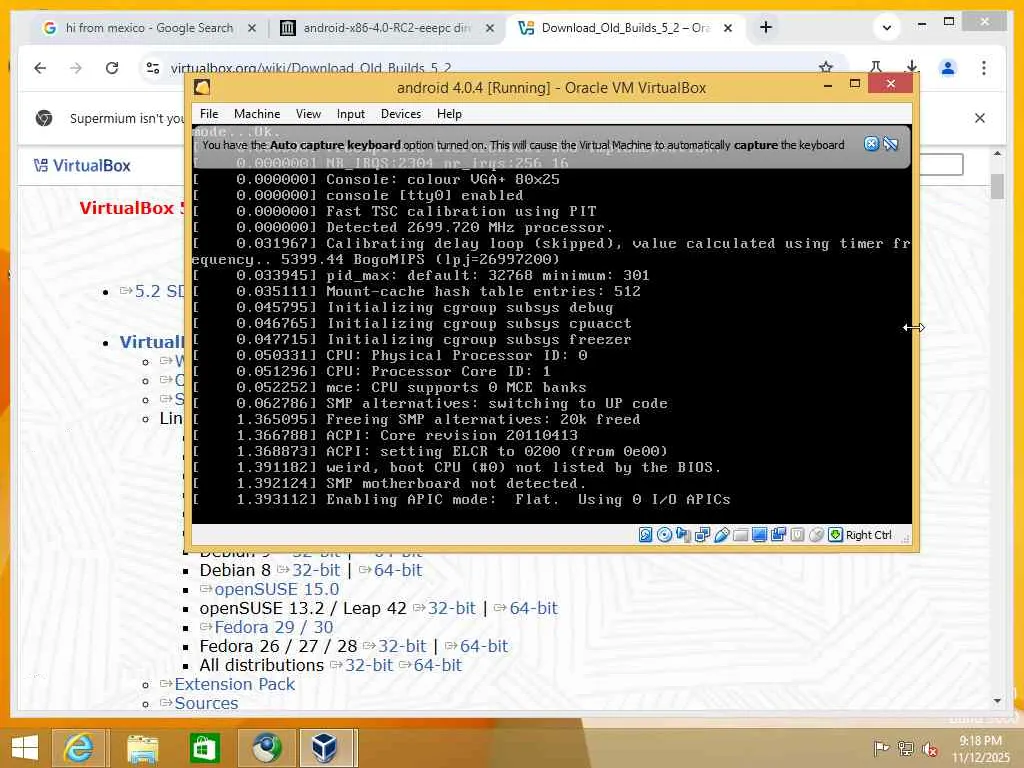Go back in the browser
Image resolution: width=1024 pixels, height=768 pixels.
pyautogui.click(x=40, y=68)
